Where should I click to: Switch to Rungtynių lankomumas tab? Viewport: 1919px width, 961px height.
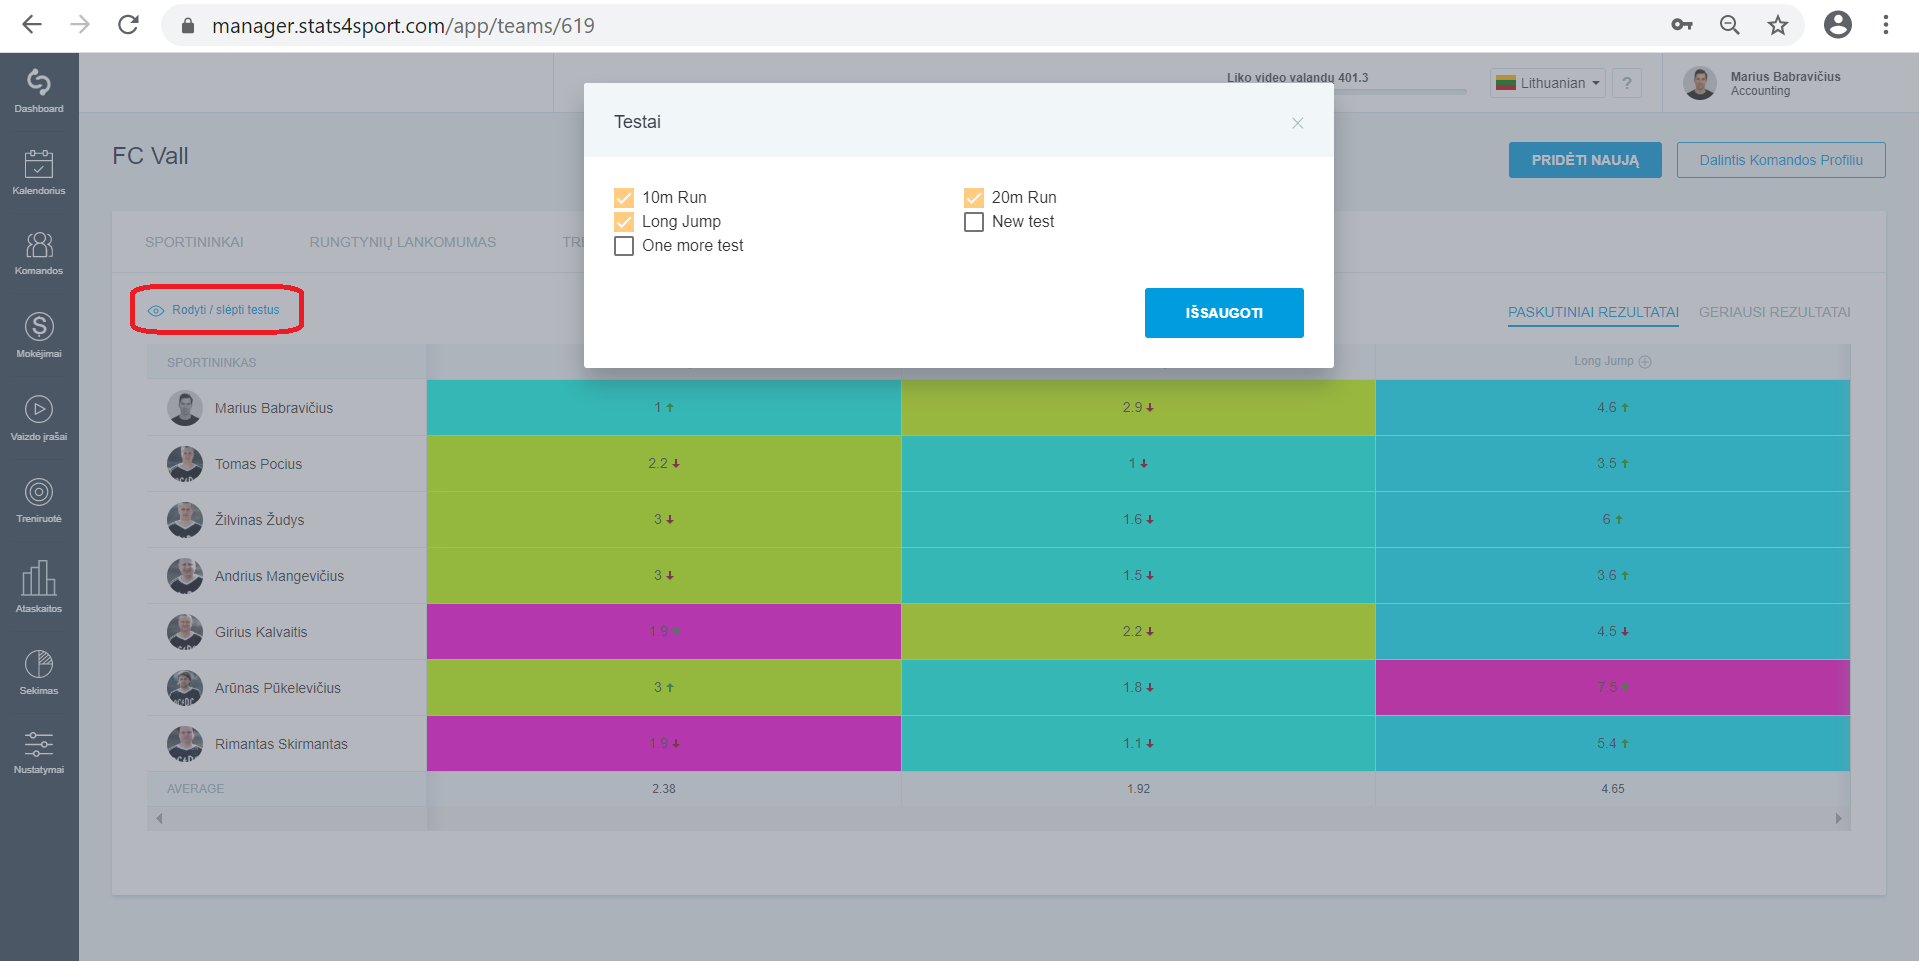pos(402,242)
